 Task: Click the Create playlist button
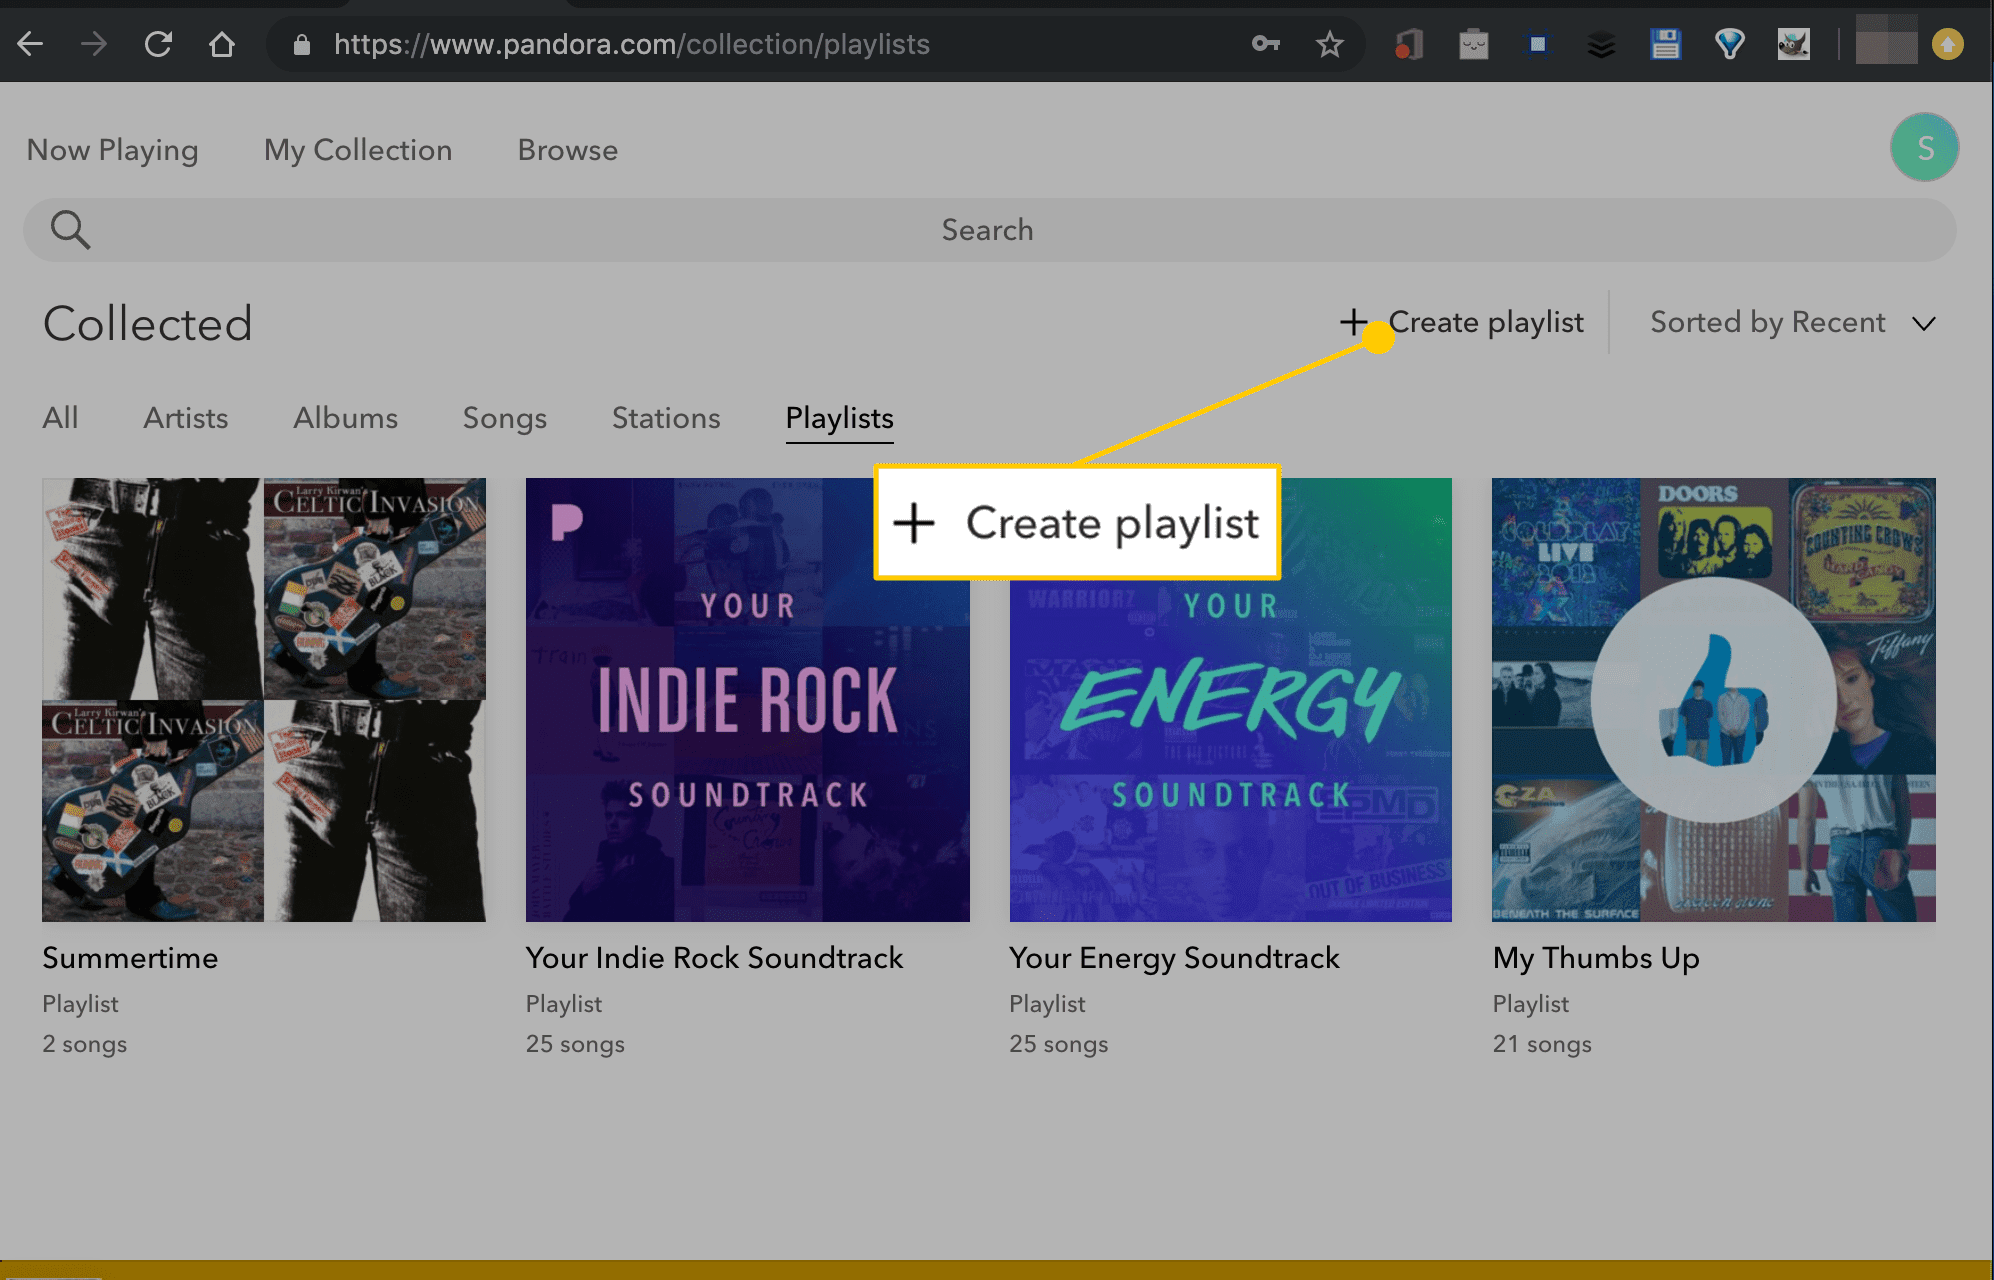pos(1458,323)
